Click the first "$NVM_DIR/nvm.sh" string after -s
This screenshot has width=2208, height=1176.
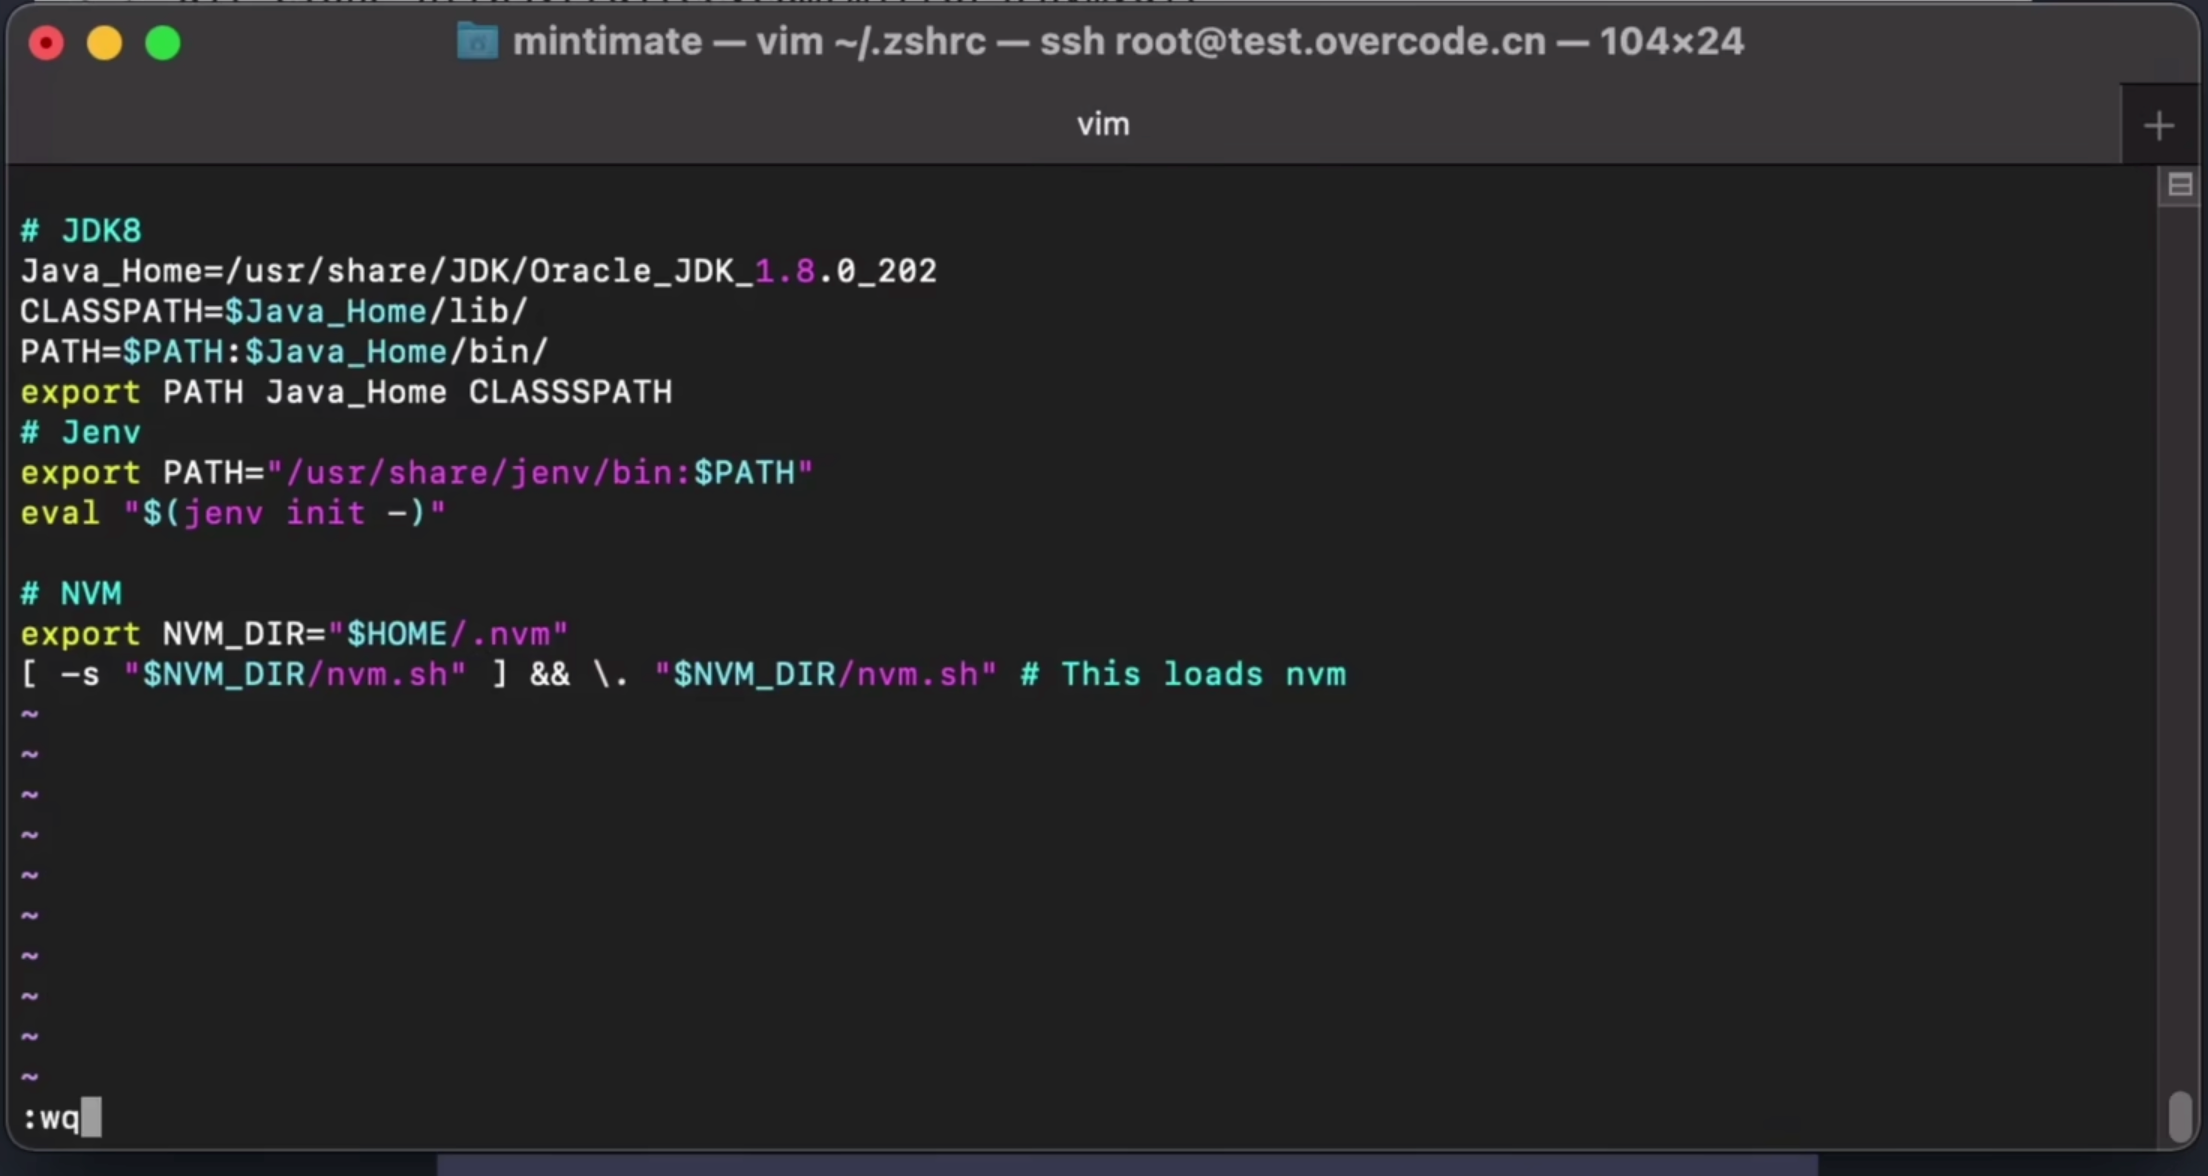(294, 674)
